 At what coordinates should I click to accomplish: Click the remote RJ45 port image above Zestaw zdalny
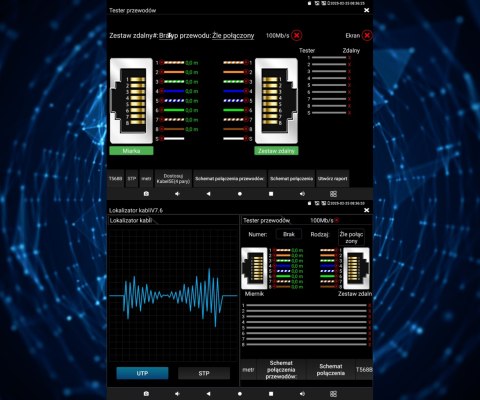coord(276,101)
